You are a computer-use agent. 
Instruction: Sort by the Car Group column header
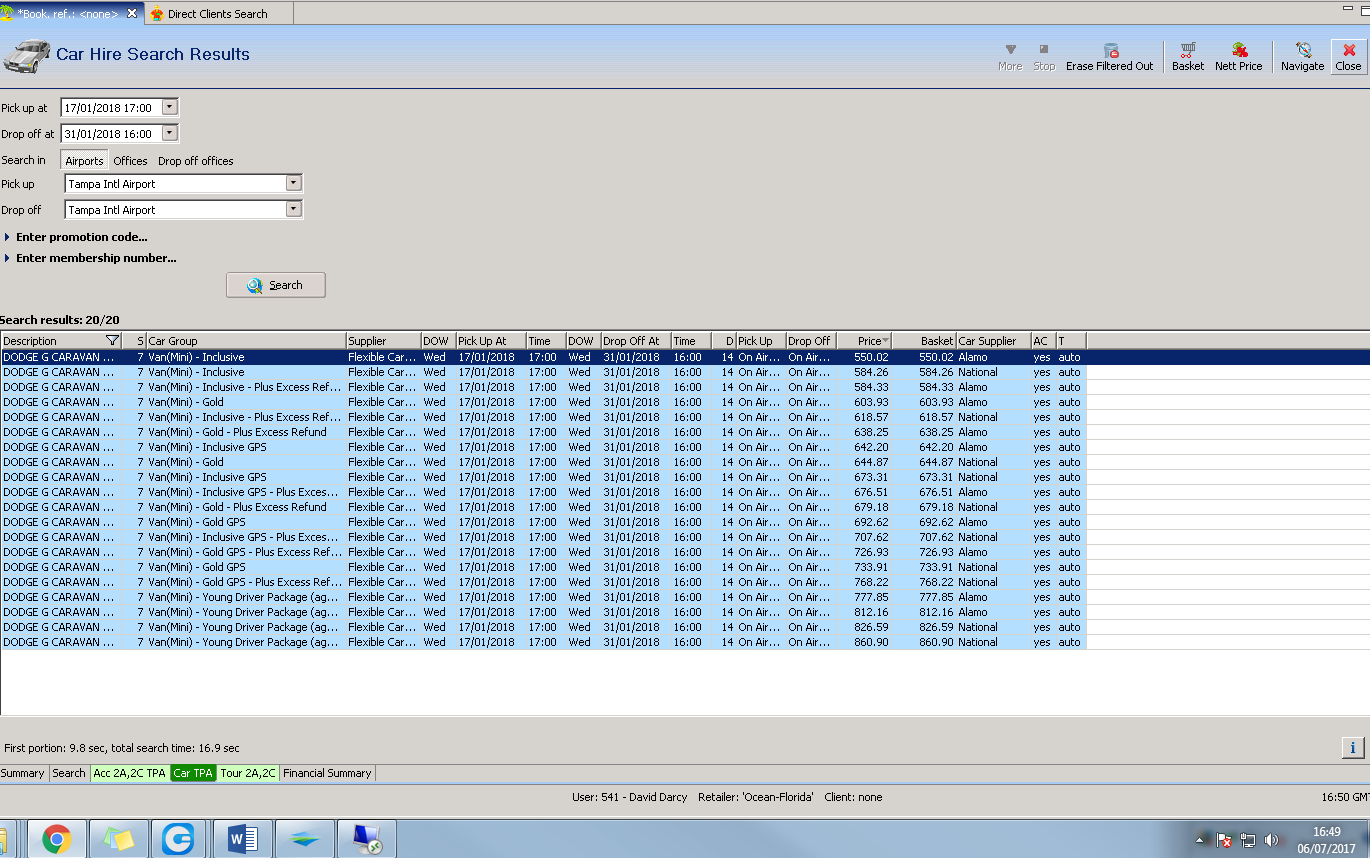pyautogui.click(x=246, y=341)
